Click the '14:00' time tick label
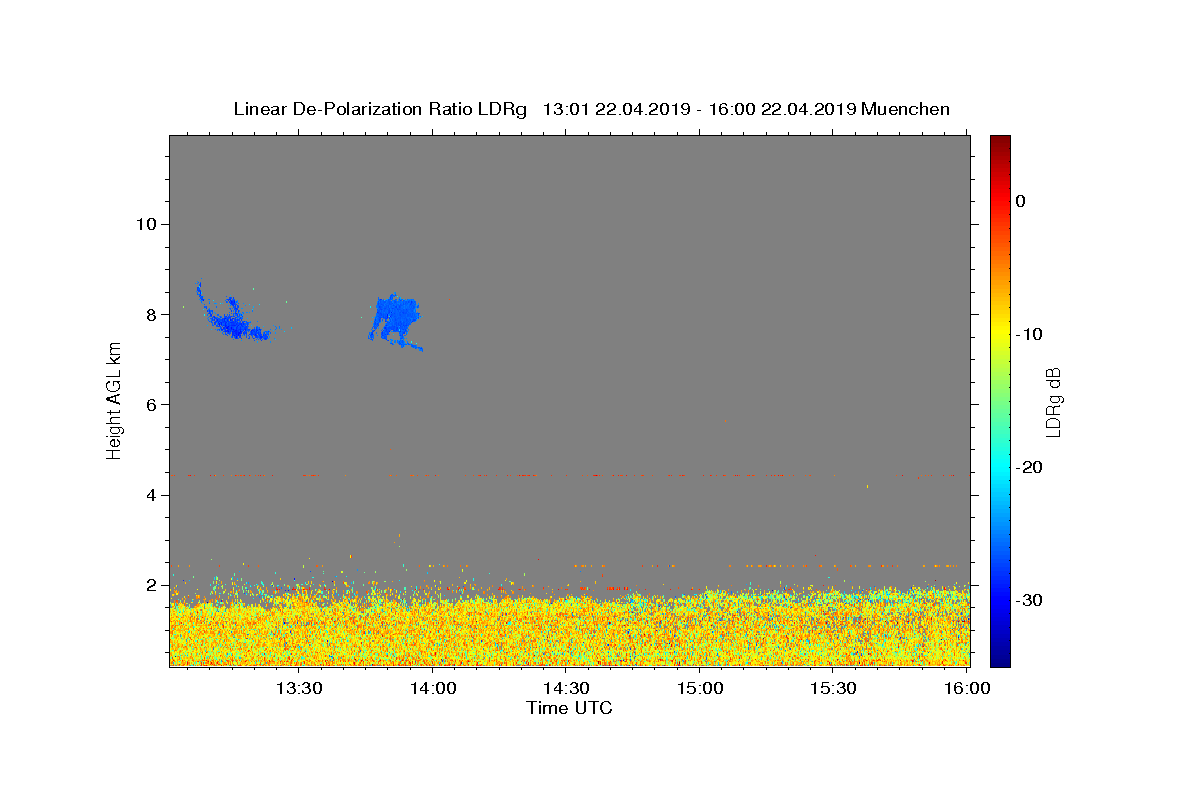1200x800 pixels. 433,688
